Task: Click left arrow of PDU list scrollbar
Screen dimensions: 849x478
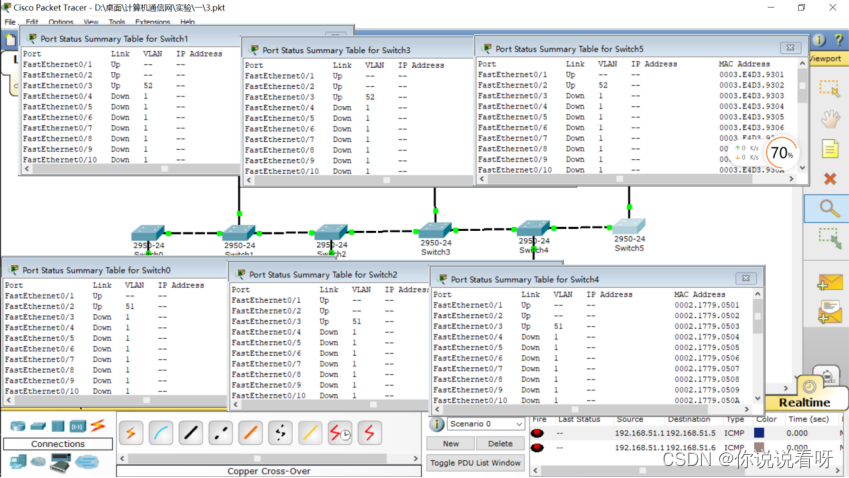Action: tap(535, 470)
